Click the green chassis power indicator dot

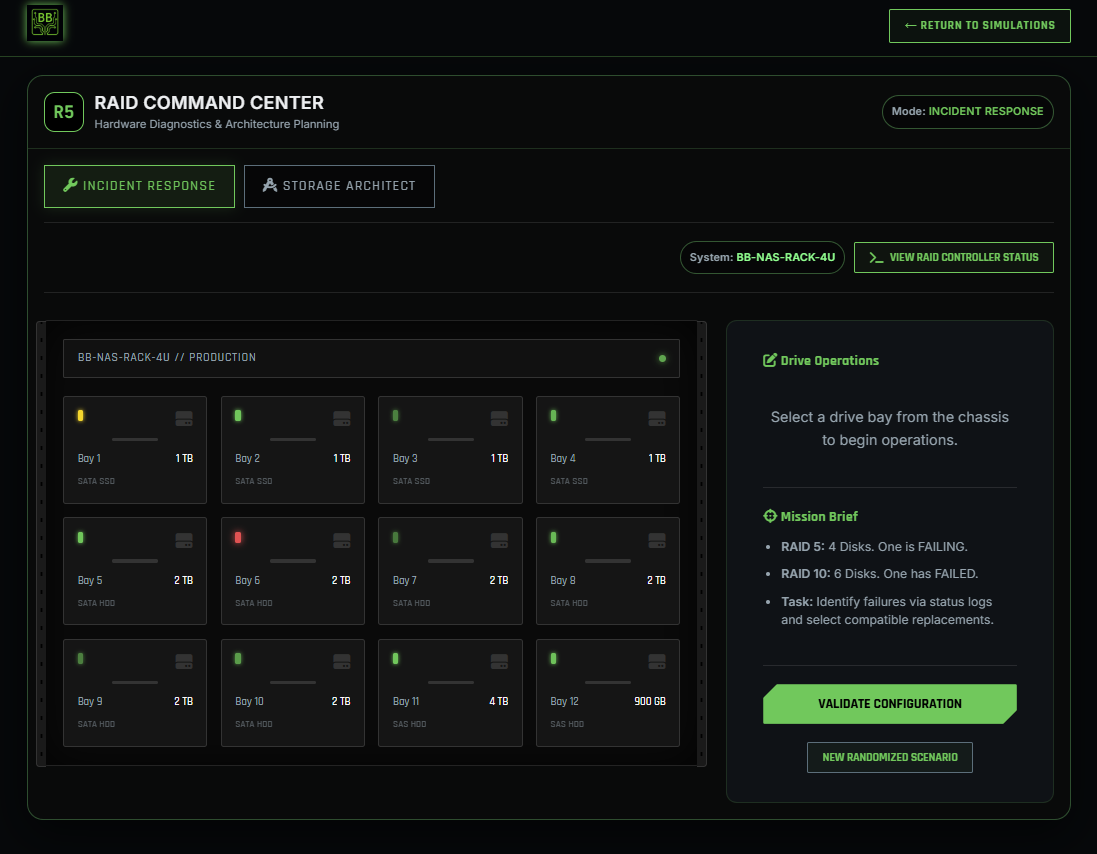coord(662,358)
